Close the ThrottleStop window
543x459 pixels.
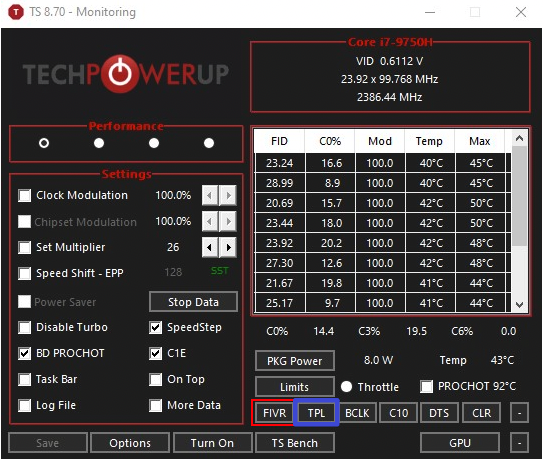pos(521,12)
